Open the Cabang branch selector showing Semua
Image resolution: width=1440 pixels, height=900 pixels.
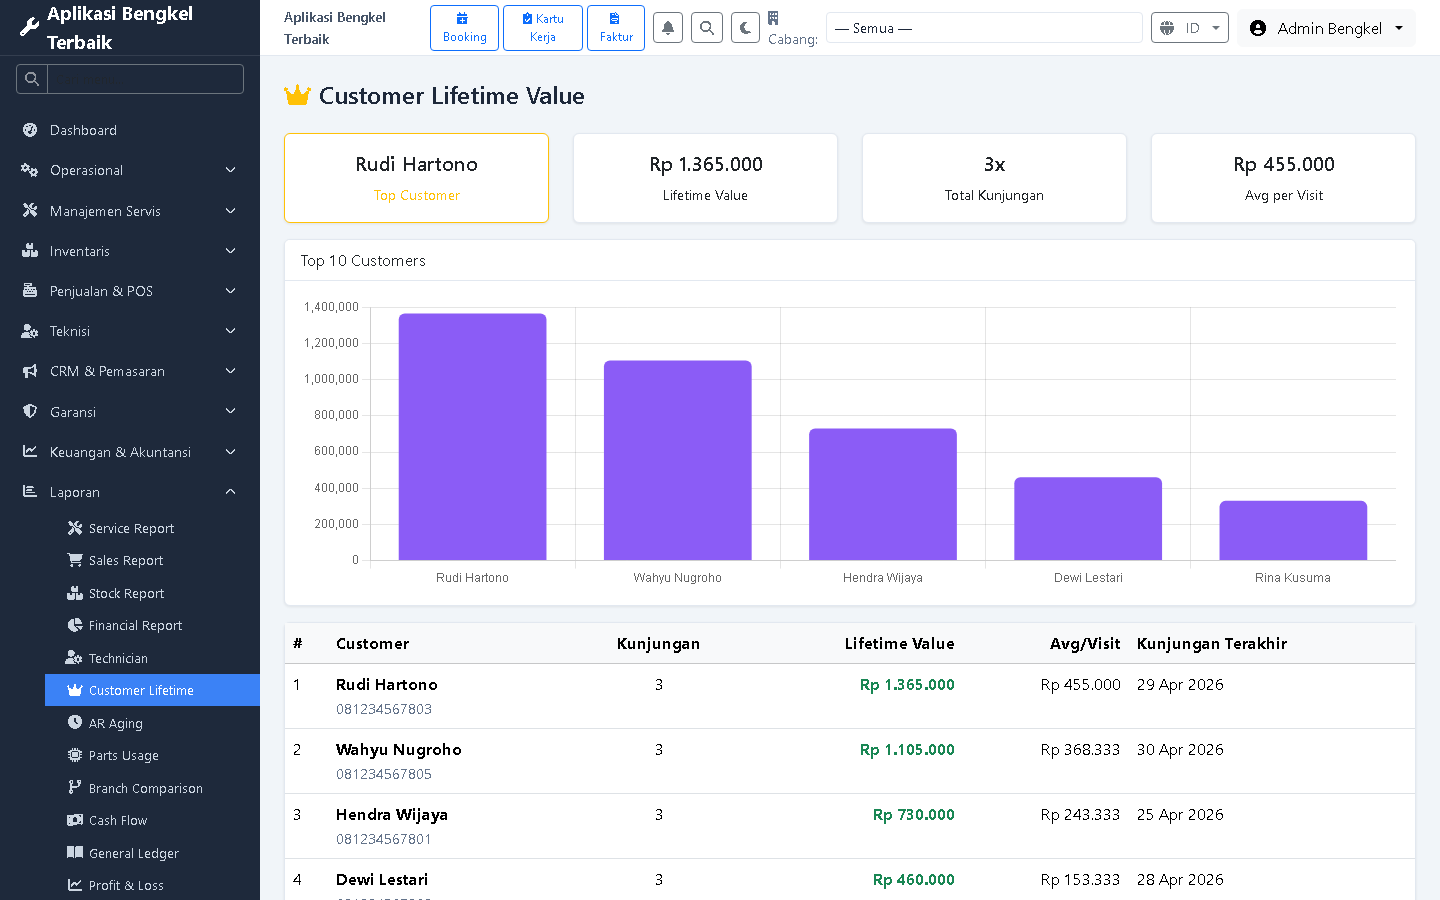tap(984, 28)
